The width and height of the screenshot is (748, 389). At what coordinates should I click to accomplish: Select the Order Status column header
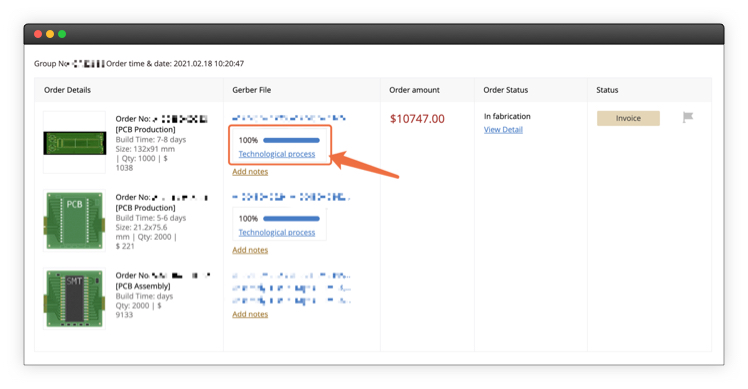506,90
